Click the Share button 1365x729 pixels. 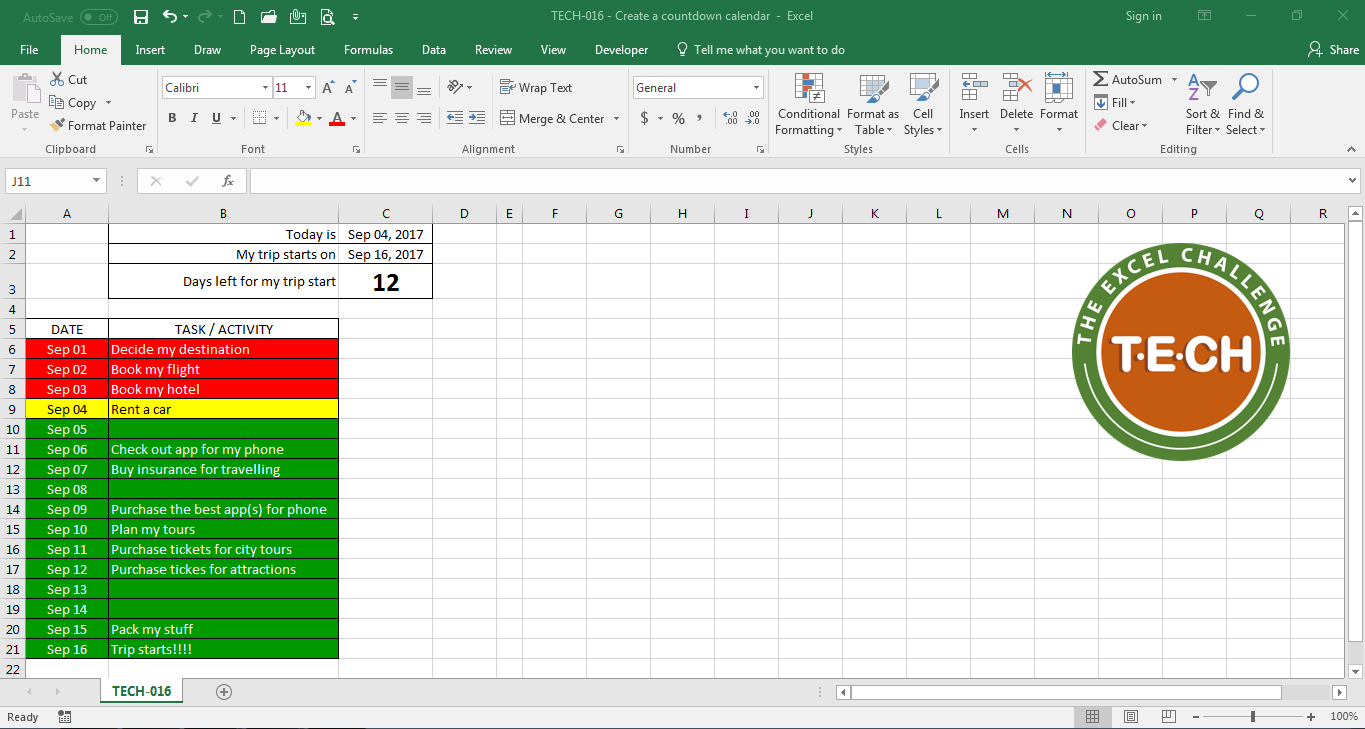click(x=1333, y=50)
